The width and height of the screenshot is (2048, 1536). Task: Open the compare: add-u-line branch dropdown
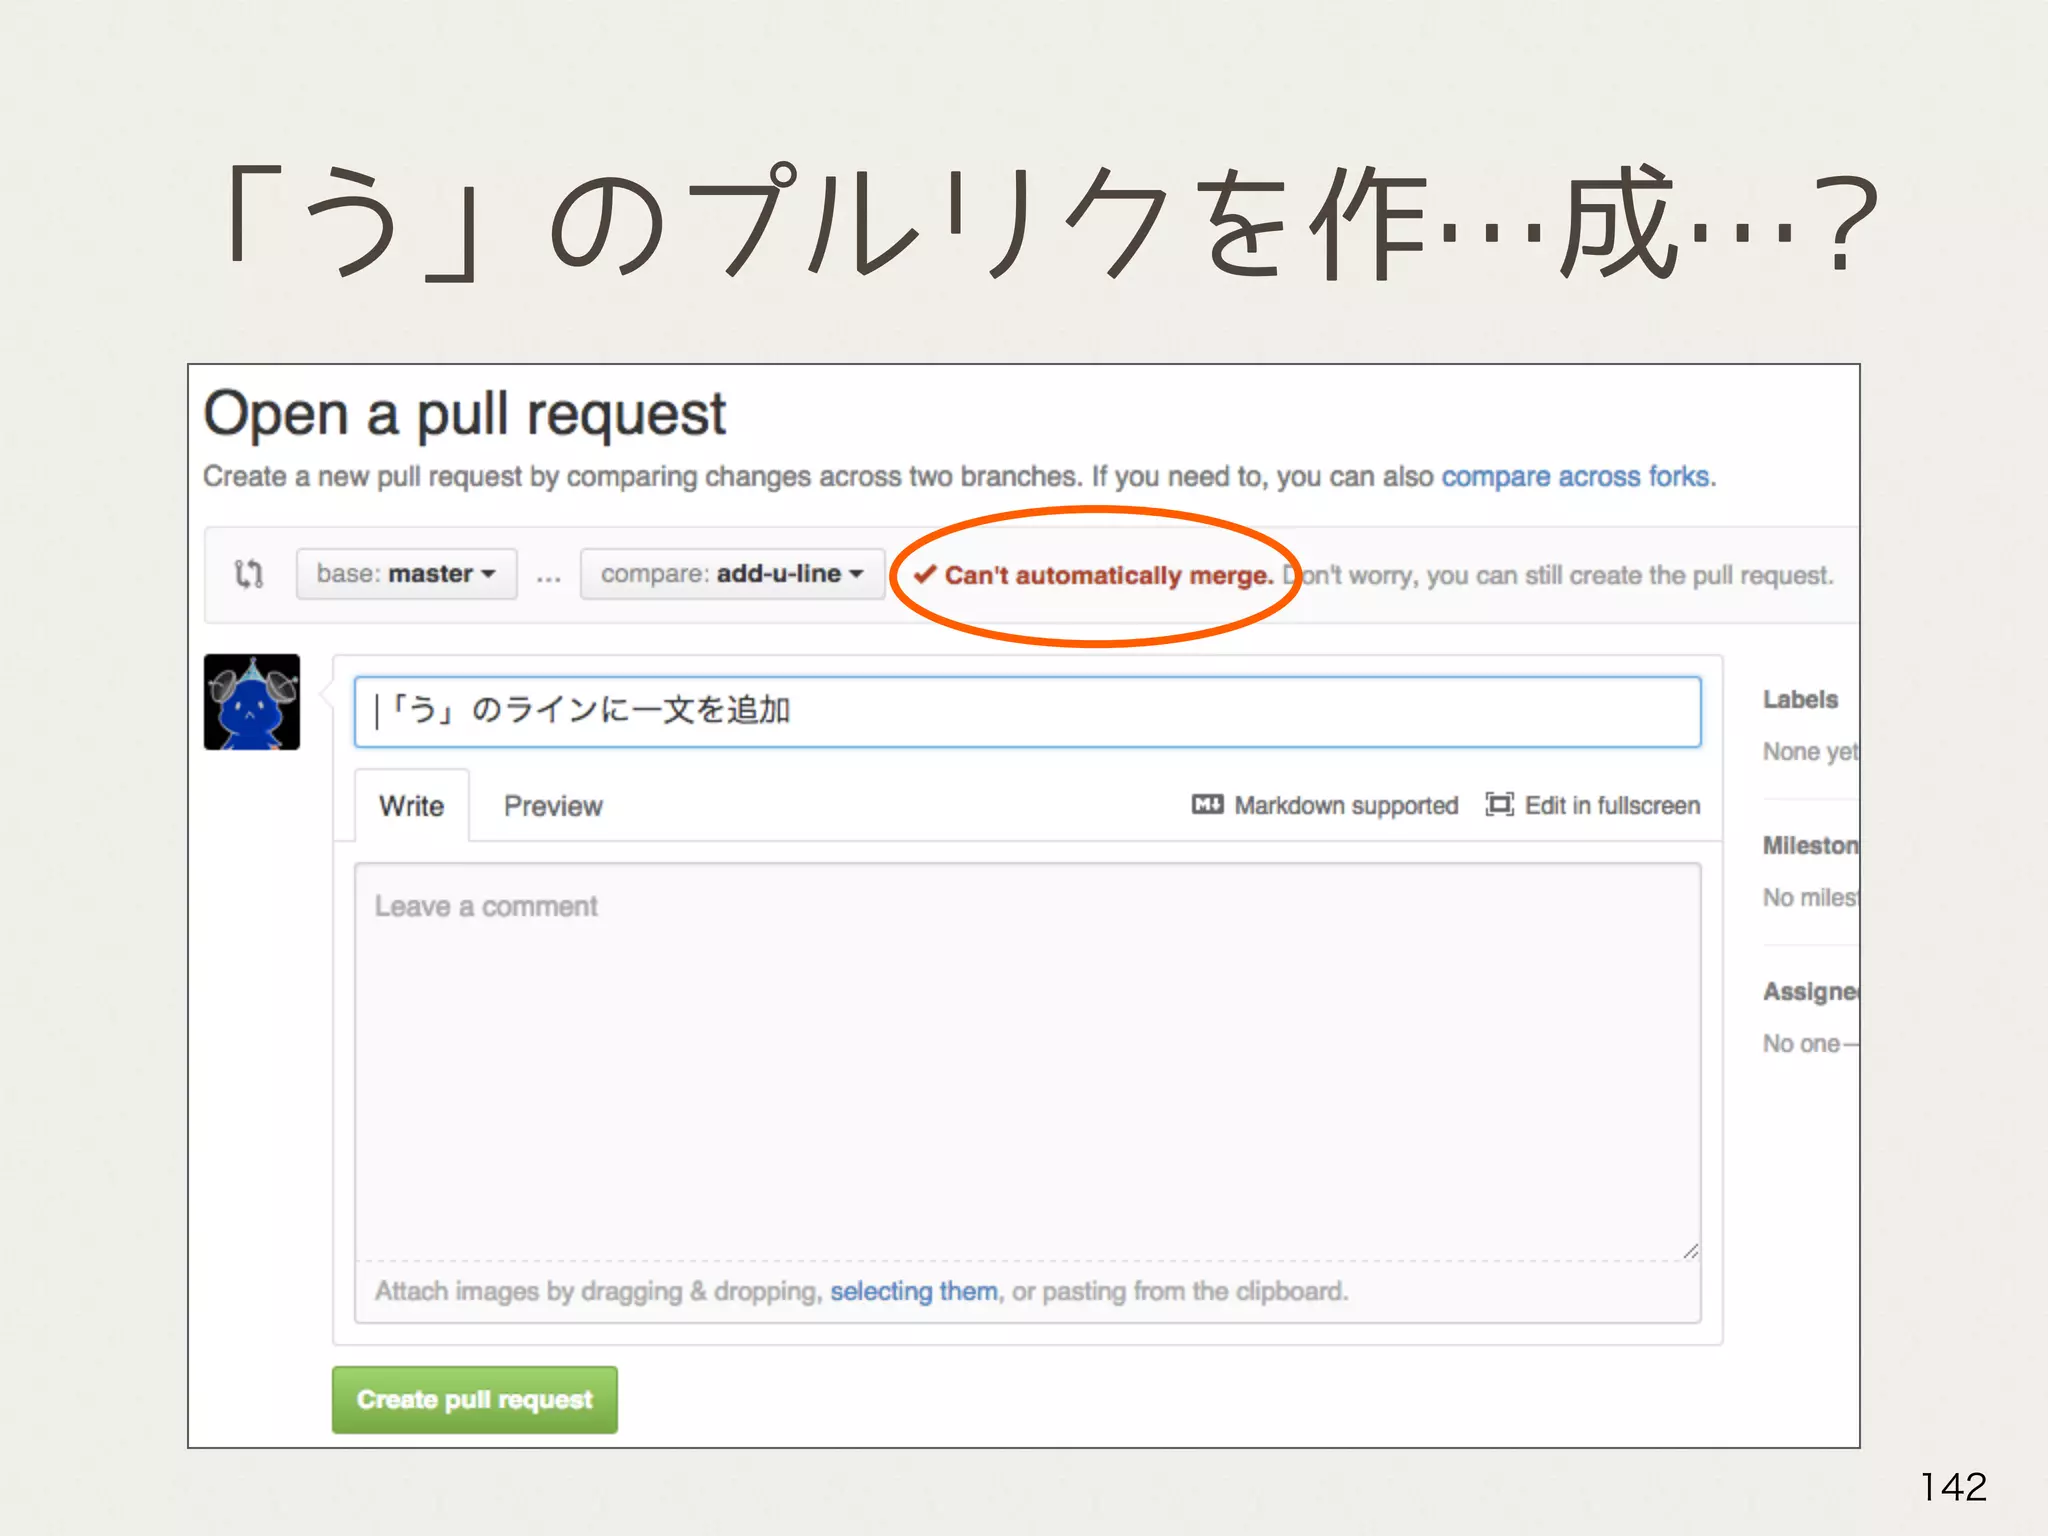pyautogui.click(x=732, y=574)
